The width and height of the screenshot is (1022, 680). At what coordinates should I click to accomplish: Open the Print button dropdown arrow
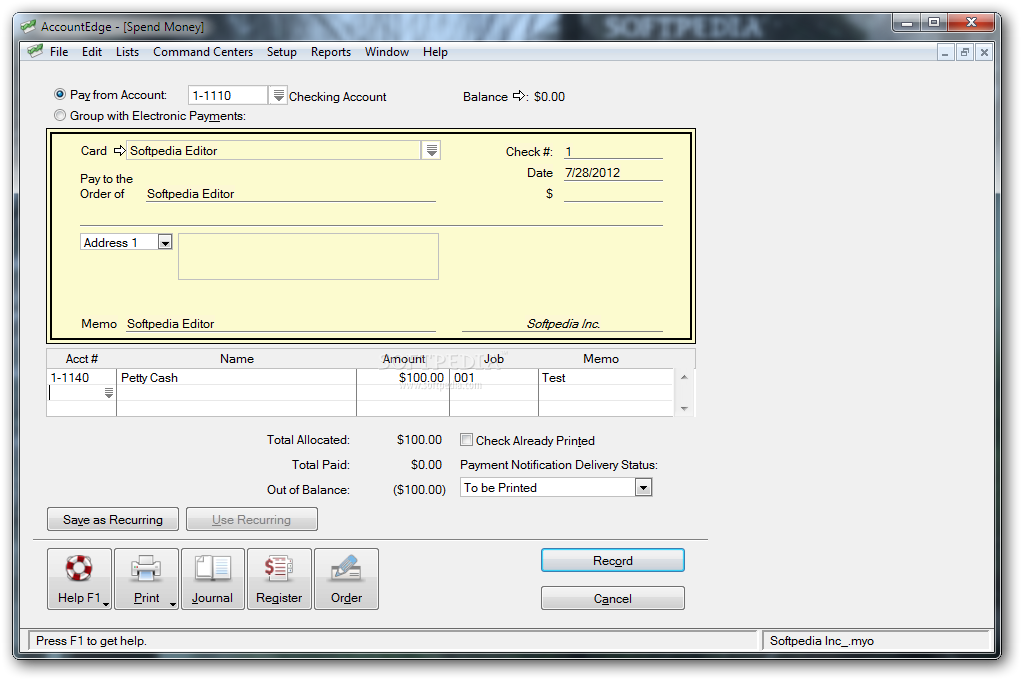pos(173,604)
